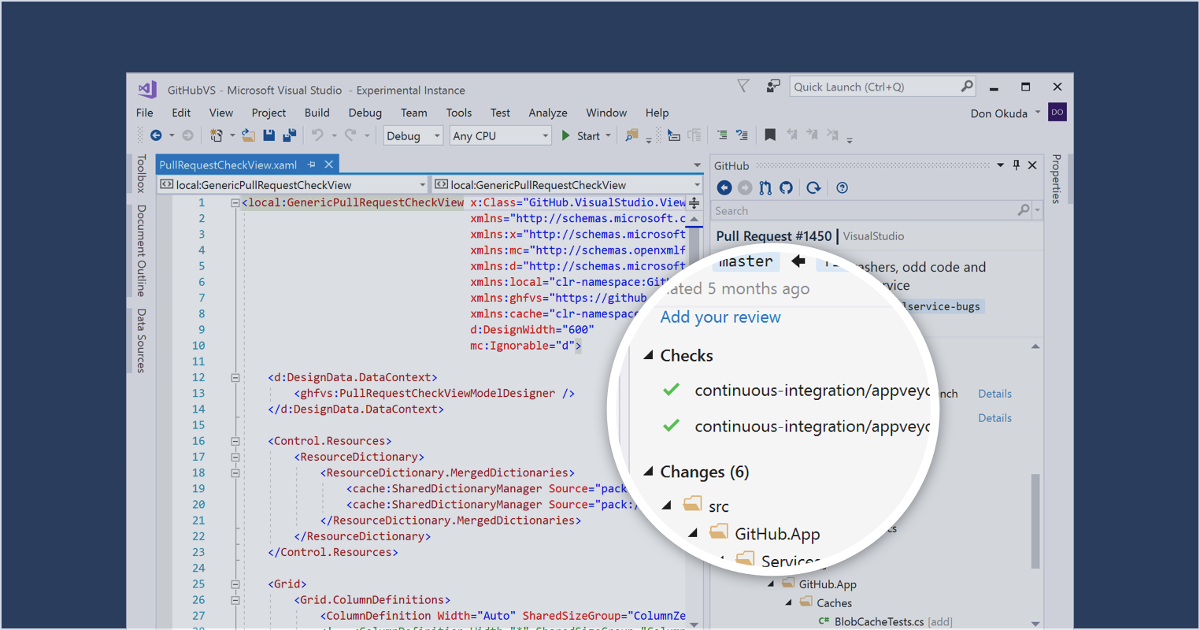Screen dimensions: 1200x630
Task: Click the Refresh icon in GitHub panel
Action: (813, 188)
